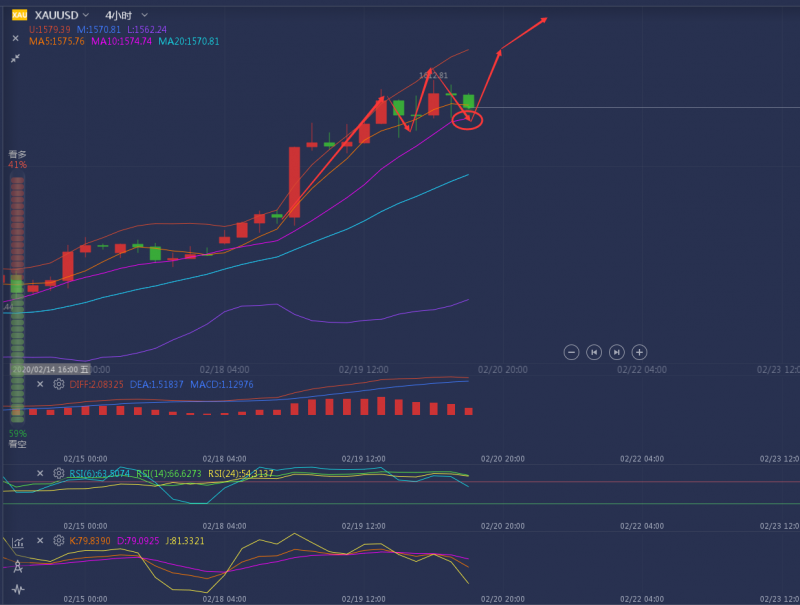Screen dimensions: 800x605
Task: Open the 4小时 timeframe dropdown
Action: coord(144,15)
